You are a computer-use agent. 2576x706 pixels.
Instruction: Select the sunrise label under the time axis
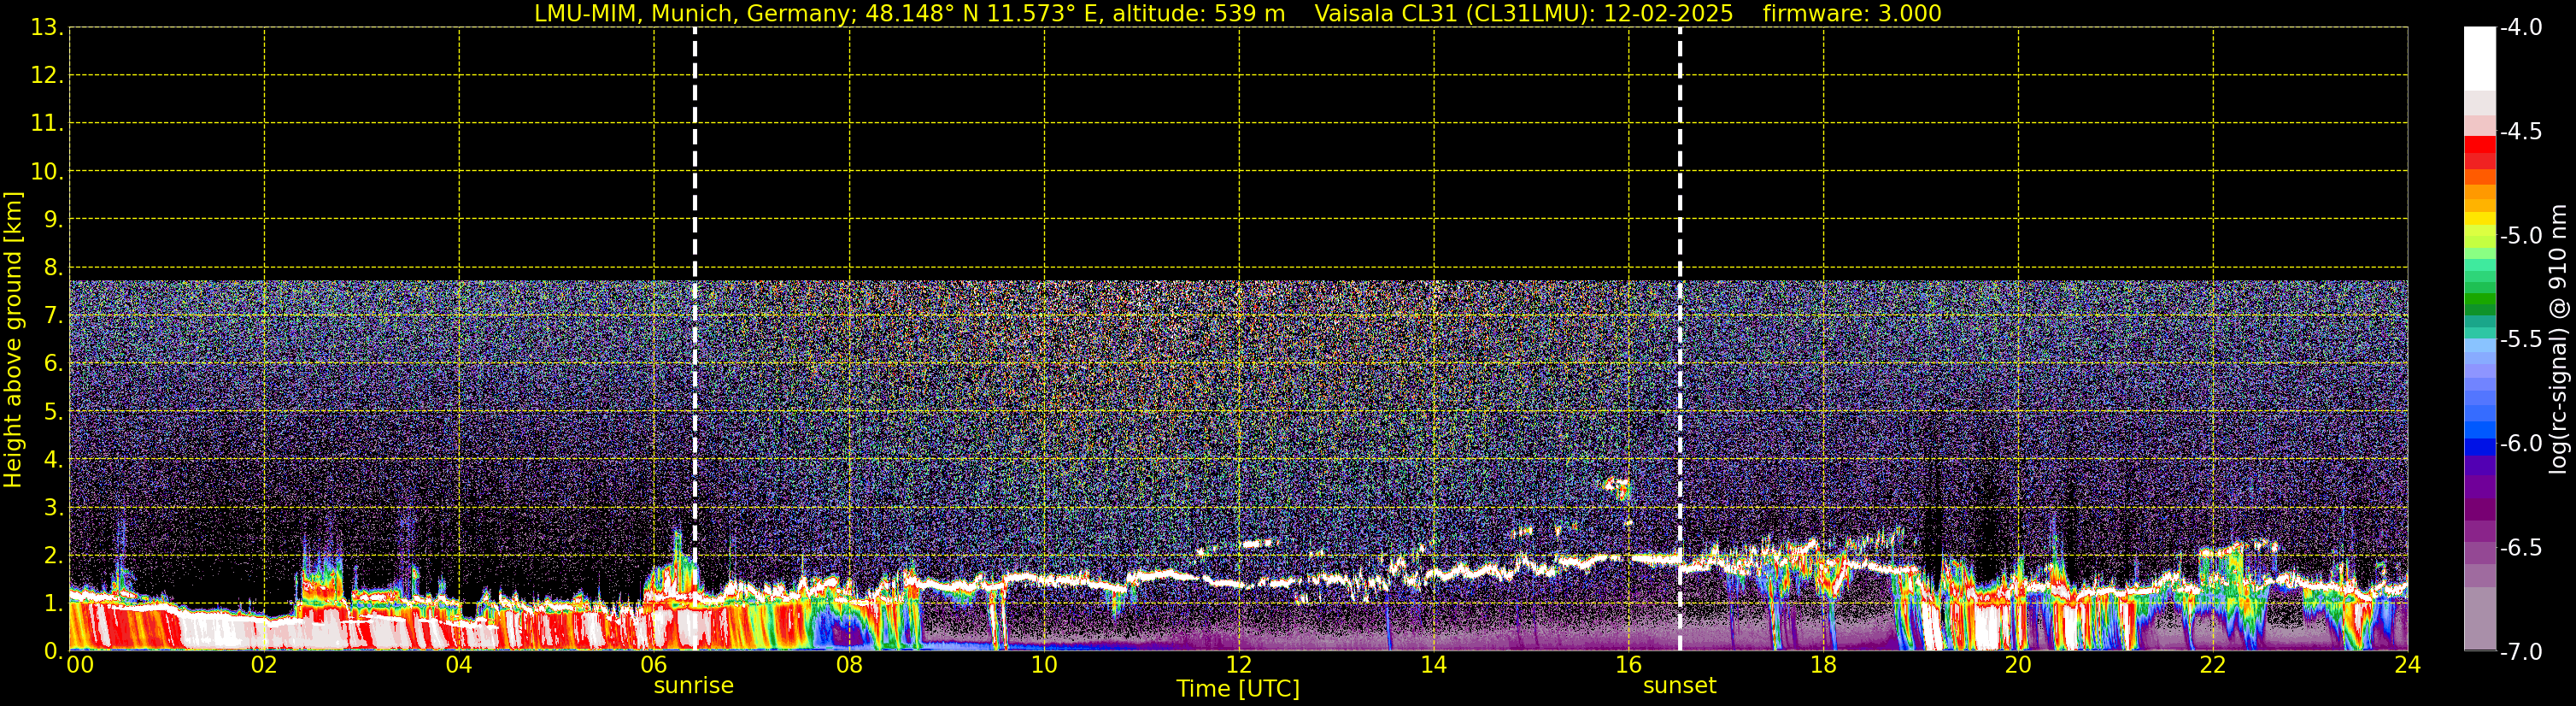coord(693,686)
